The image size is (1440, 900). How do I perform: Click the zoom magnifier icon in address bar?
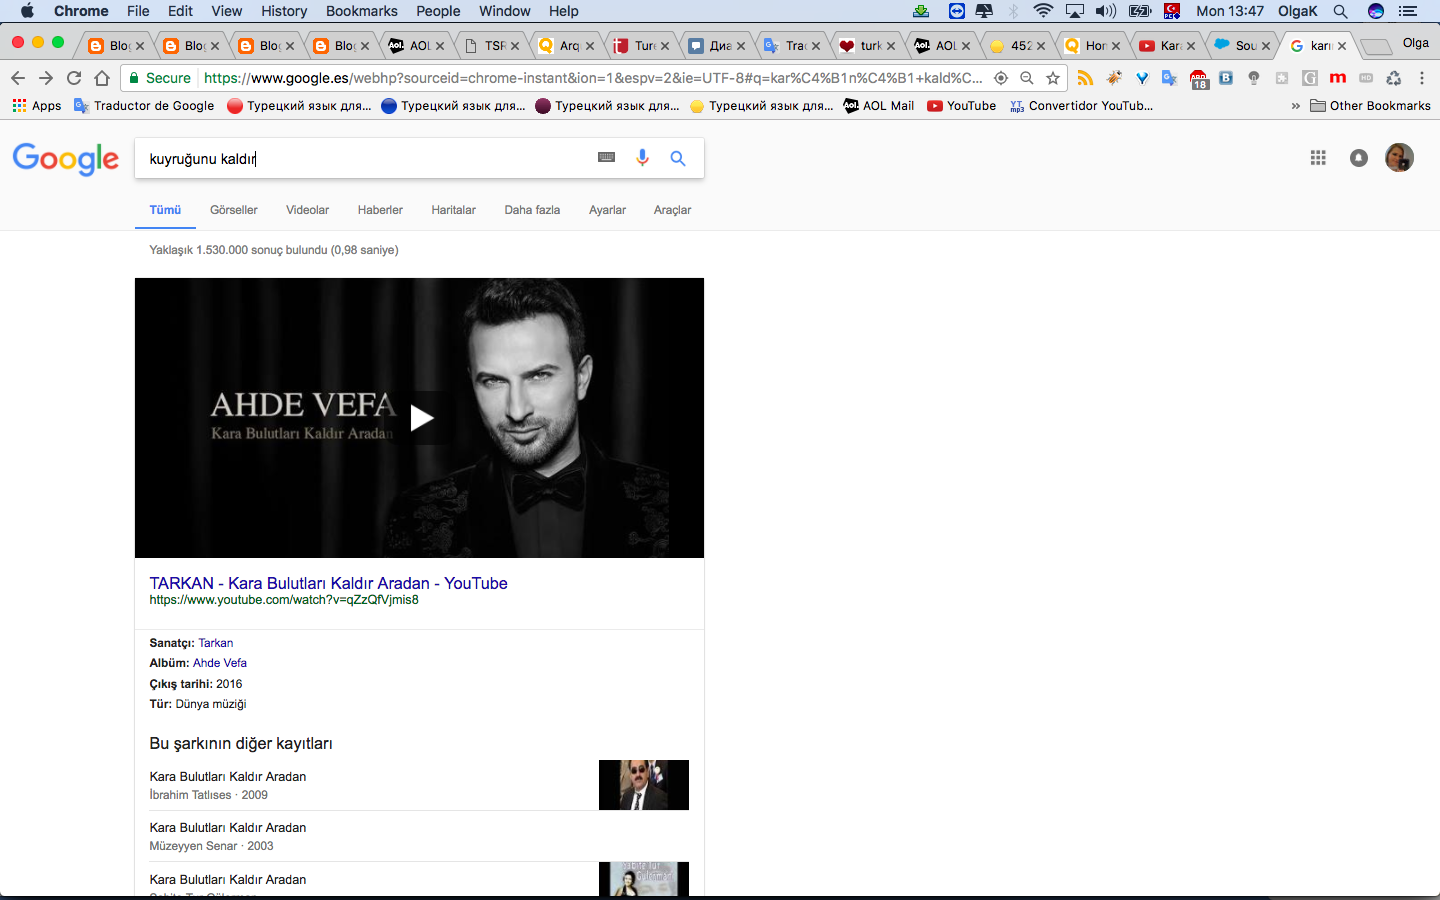click(1027, 78)
